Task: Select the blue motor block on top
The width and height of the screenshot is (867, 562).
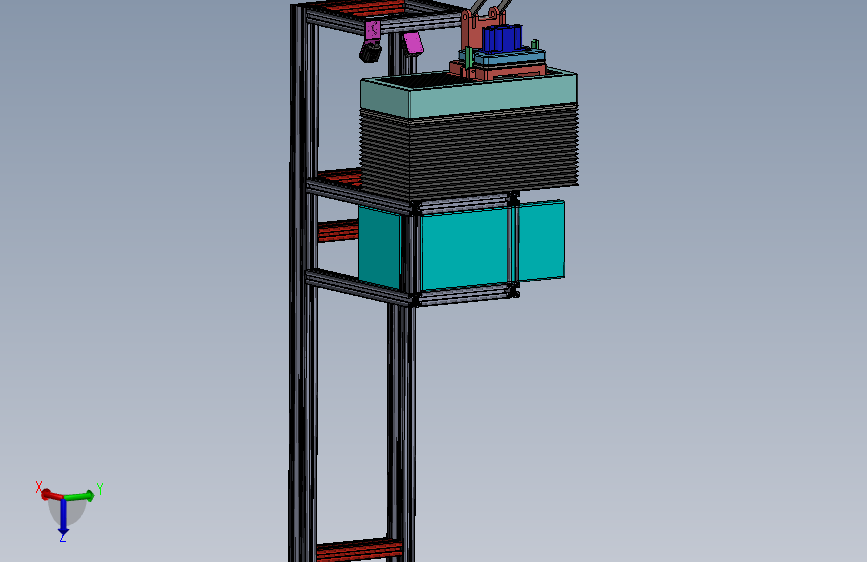Action: (x=502, y=38)
